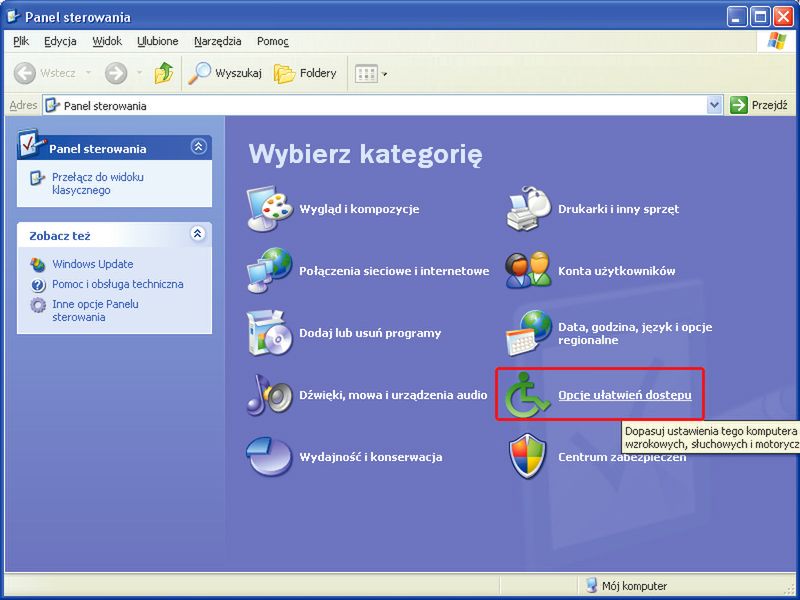The width and height of the screenshot is (800, 600).
Task: Click the Windows Update icon in sidebar
Action: pos(38,265)
